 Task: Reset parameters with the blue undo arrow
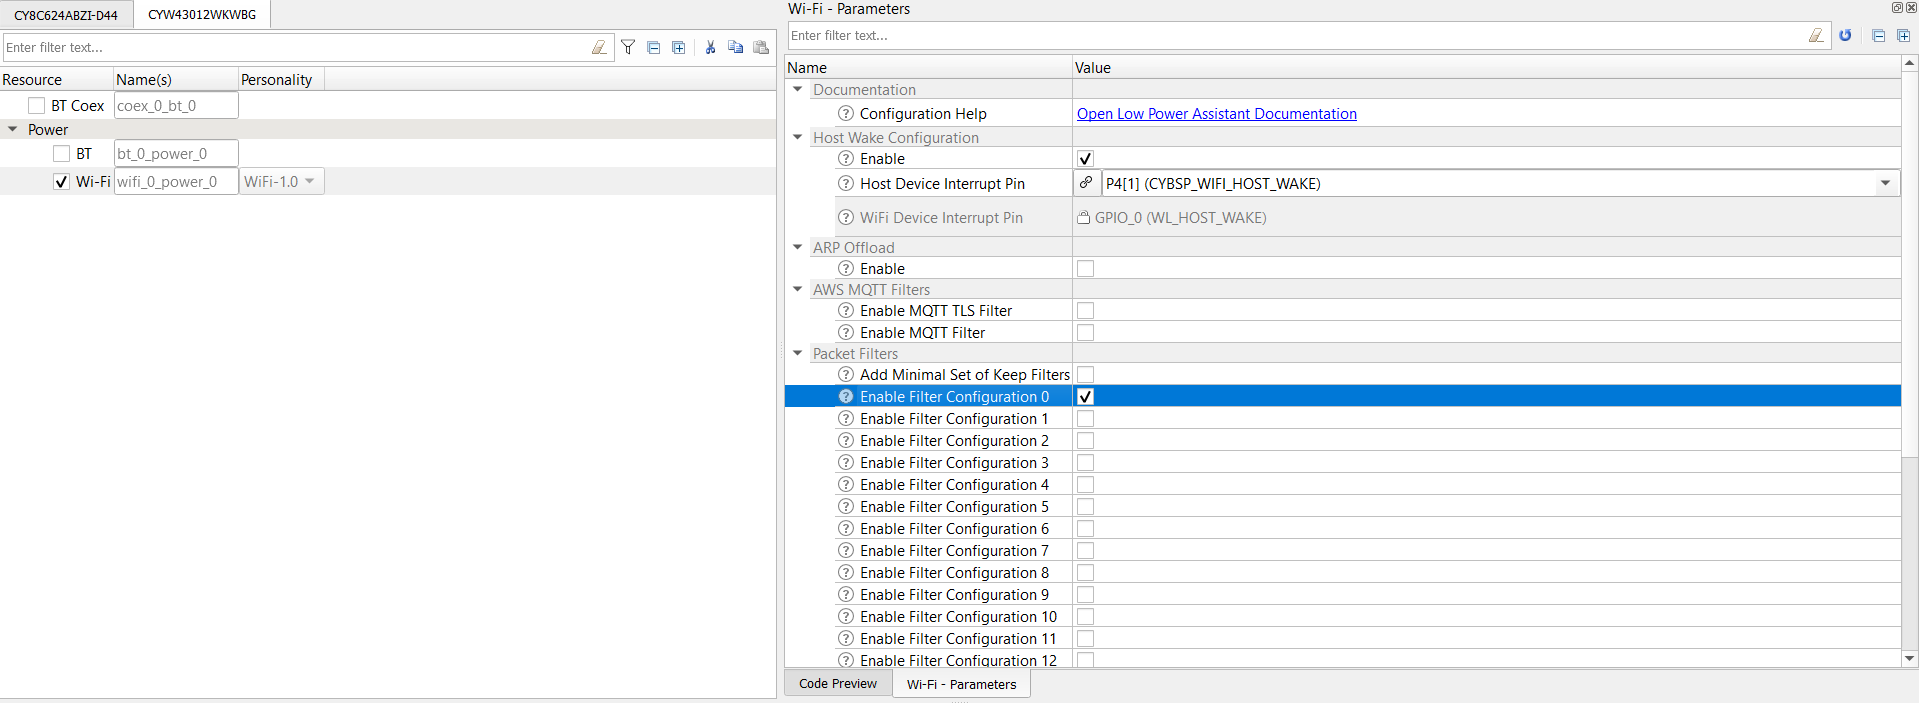pyautogui.click(x=1845, y=35)
